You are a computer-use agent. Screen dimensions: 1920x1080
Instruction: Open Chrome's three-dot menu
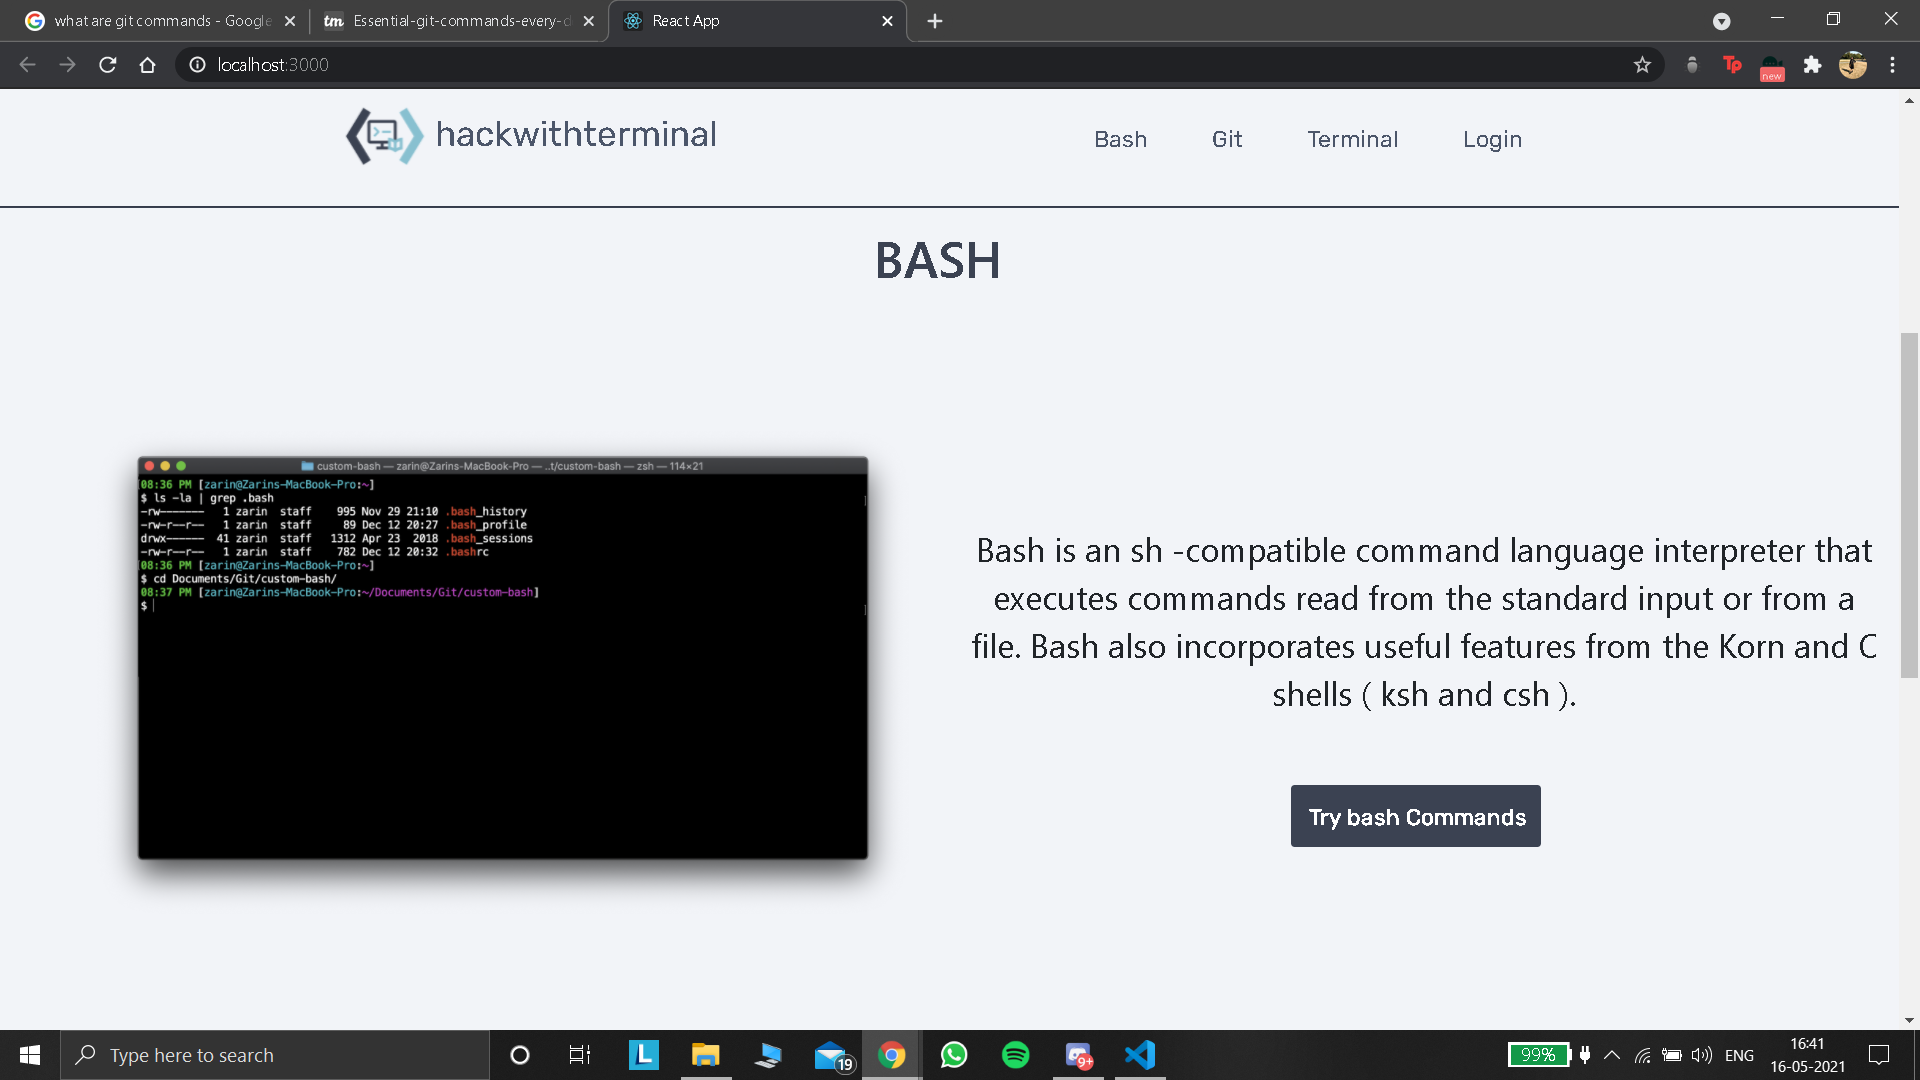click(x=1892, y=65)
